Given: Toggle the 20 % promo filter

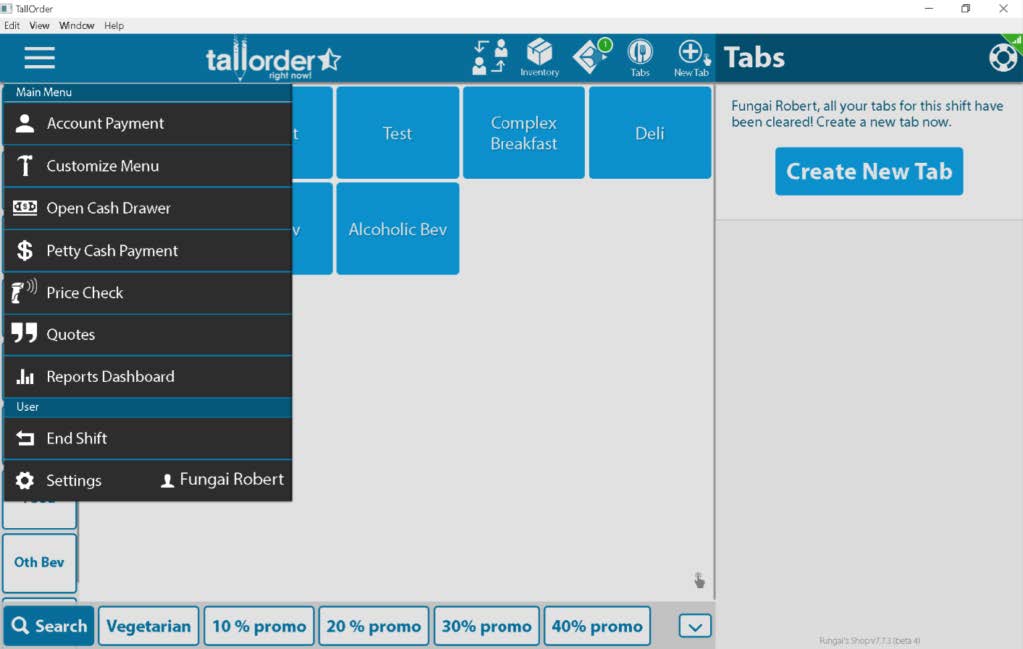Looking at the screenshot, I should point(373,626).
